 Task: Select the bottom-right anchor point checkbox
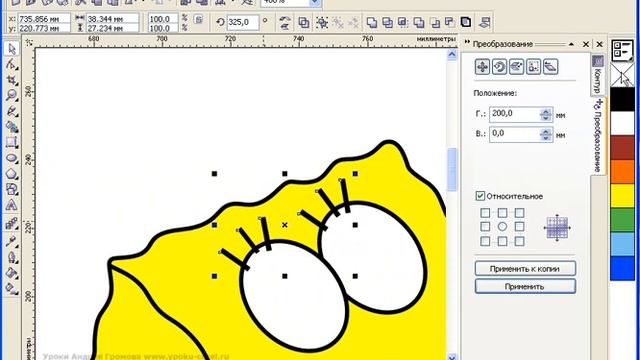pyautogui.click(x=519, y=241)
